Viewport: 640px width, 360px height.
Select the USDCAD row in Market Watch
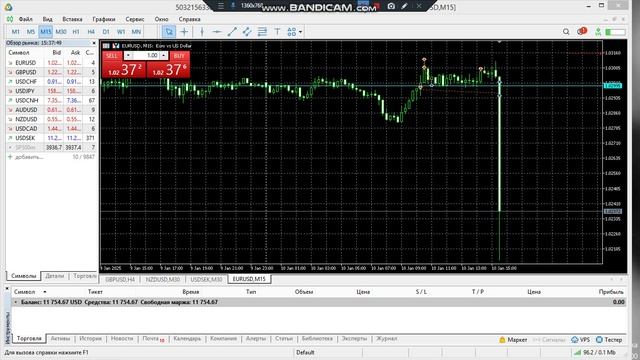[x=51, y=129]
